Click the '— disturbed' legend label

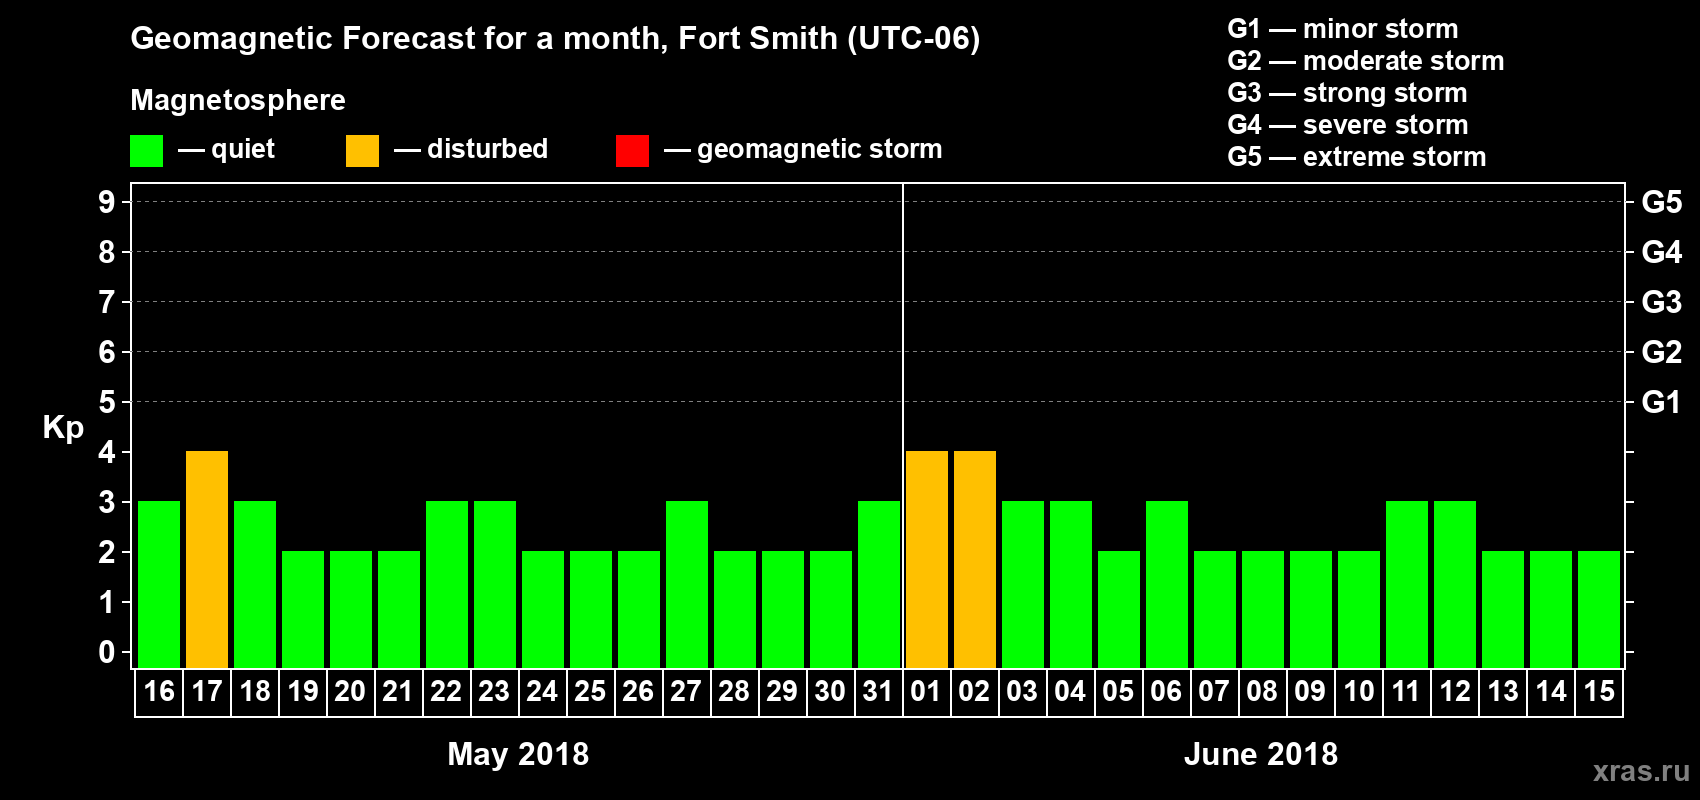click(x=471, y=149)
